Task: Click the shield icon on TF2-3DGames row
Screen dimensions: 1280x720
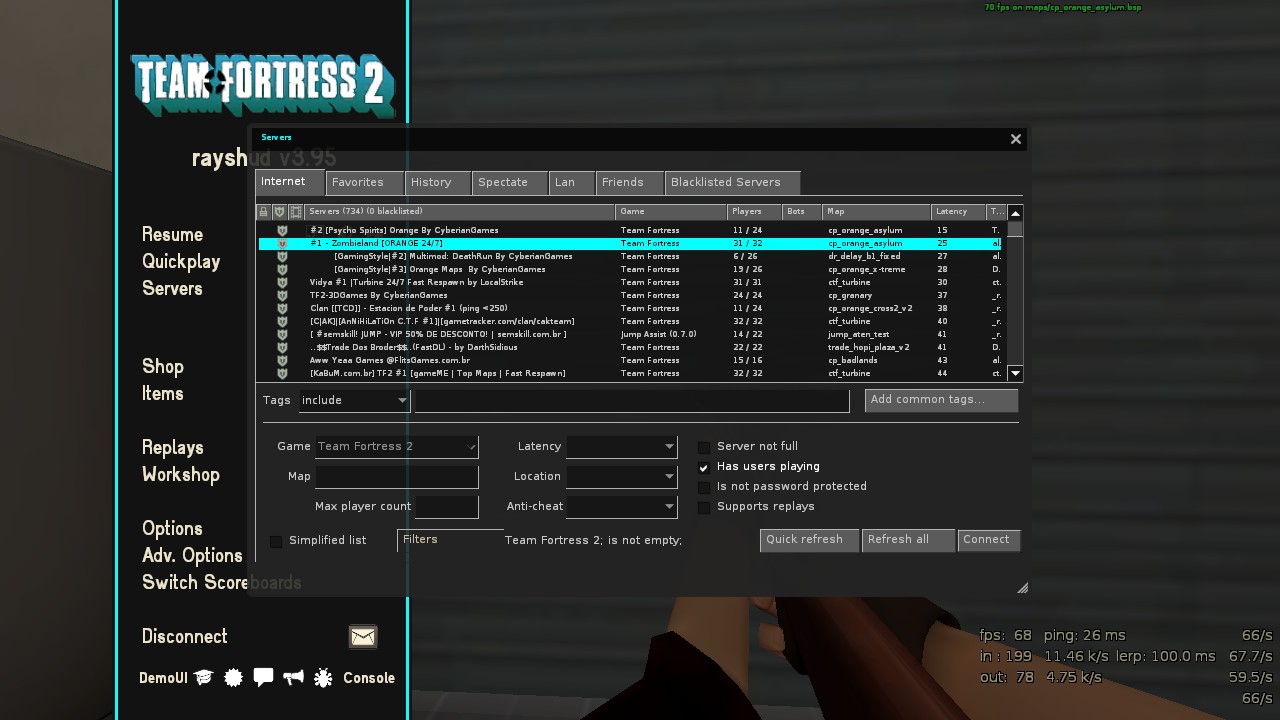Action: click(x=282, y=296)
